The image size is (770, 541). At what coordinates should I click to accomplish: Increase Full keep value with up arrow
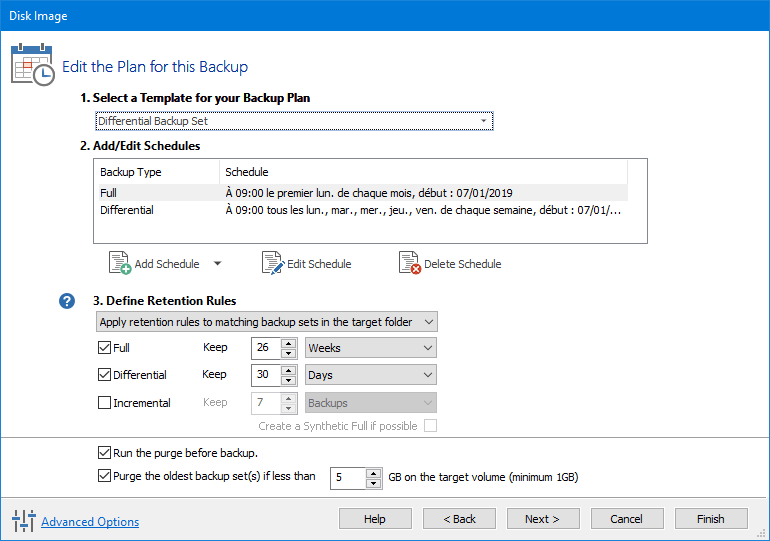point(289,343)
